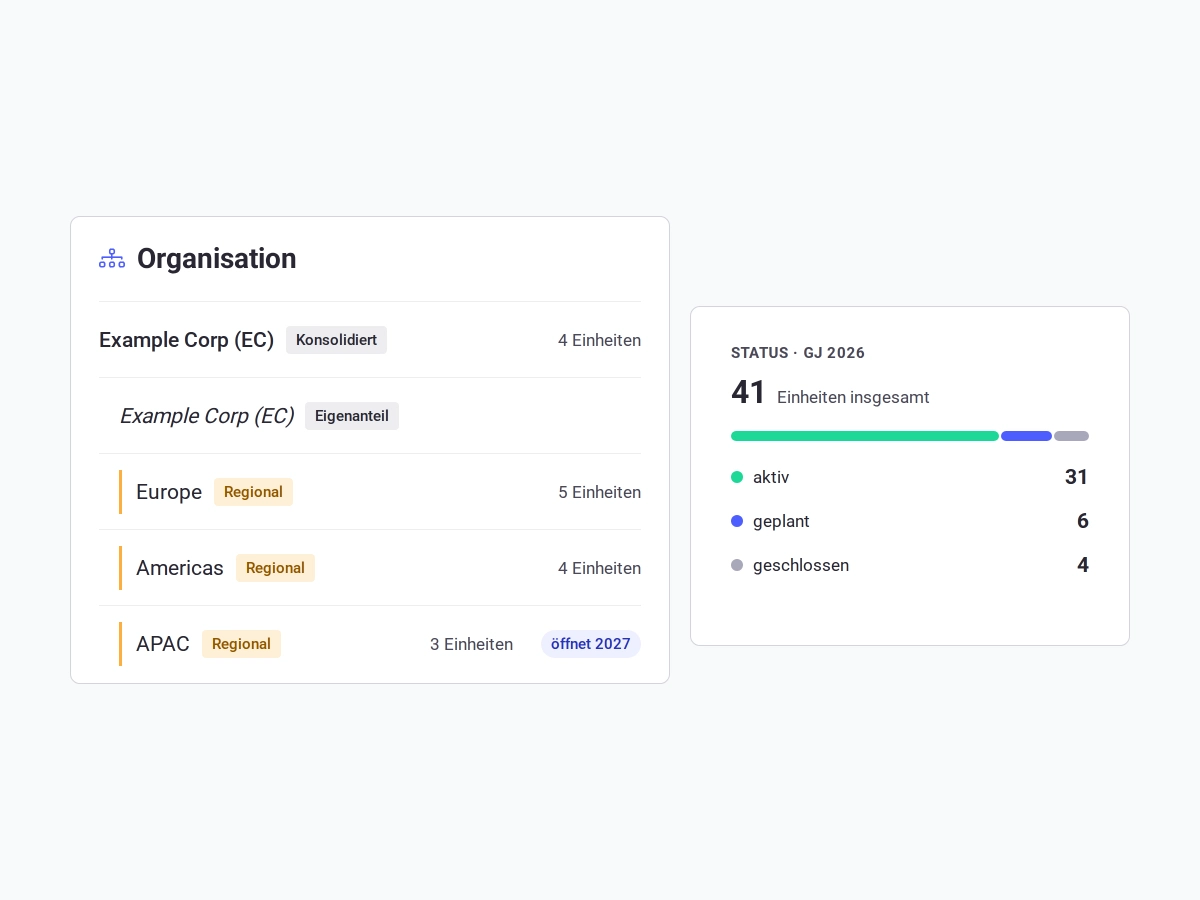Click APAC's 3 Einheiten count
Viewport: 1200px width, 900px height.
[x=471, y=644]
